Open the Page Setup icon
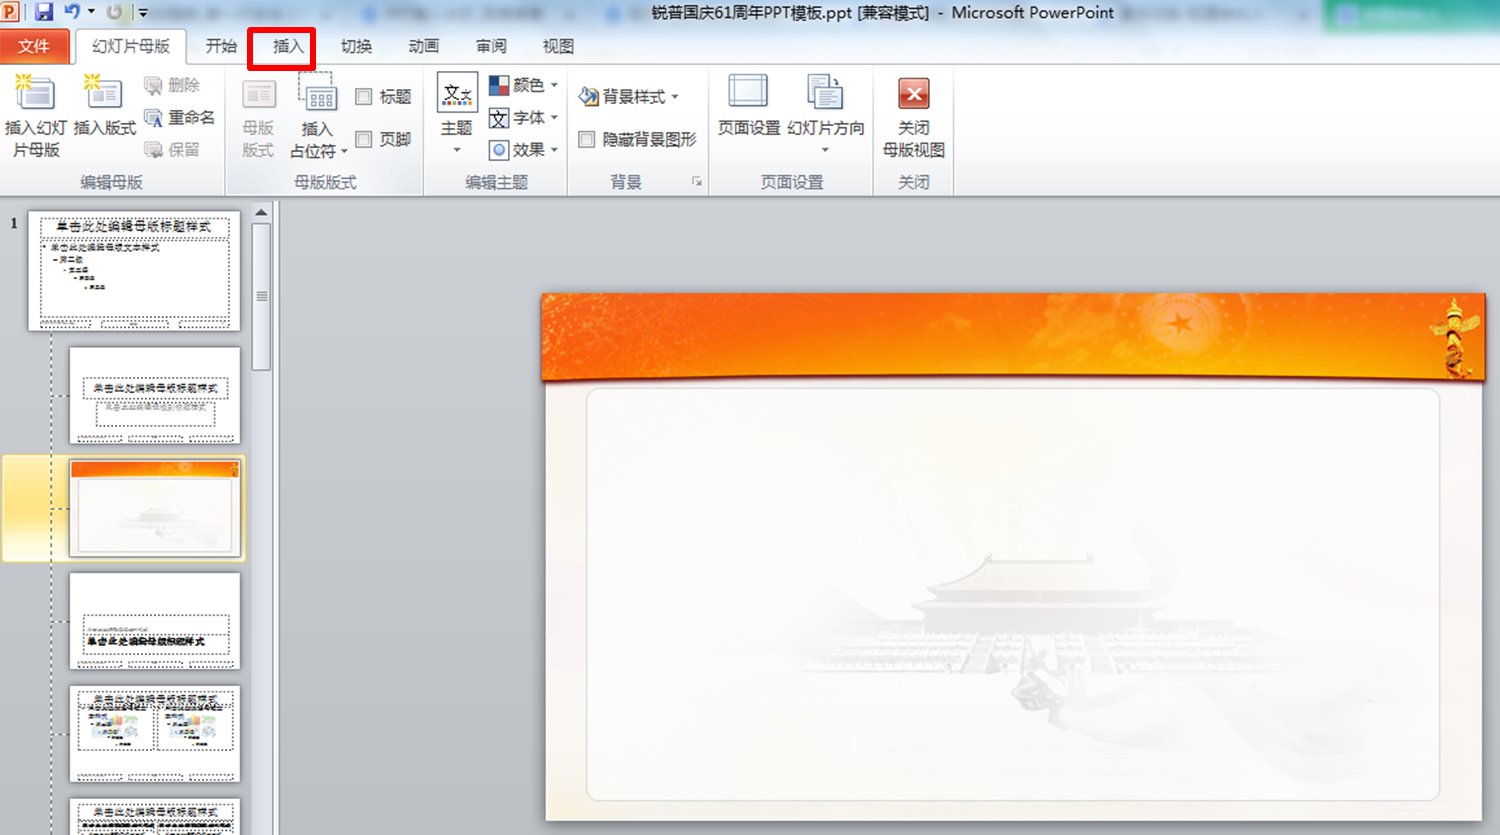This screenshot has height=835, width=1500. tap(748, 93)
